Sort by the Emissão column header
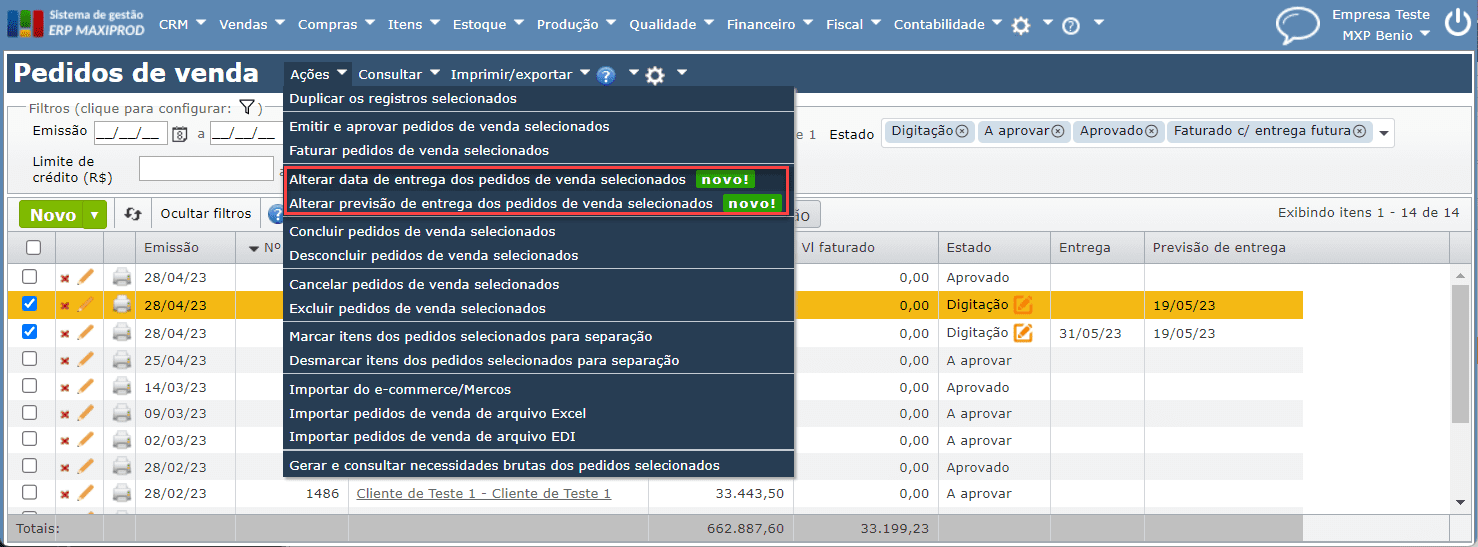The image size is (1478, 547). pos(171,248)
